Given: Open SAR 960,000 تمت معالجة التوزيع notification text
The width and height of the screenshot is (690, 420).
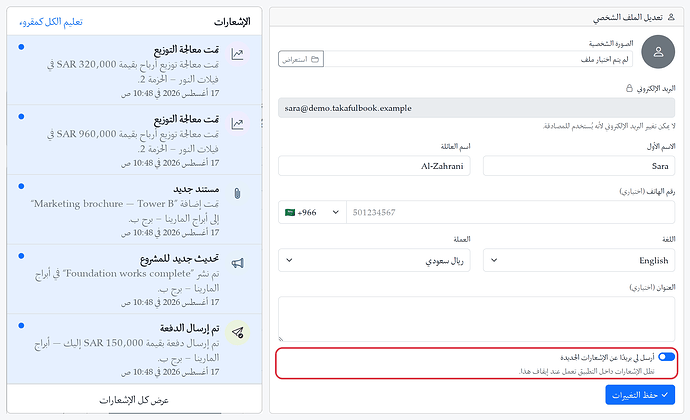Looking at the screenshot, I should coord(134,140).
